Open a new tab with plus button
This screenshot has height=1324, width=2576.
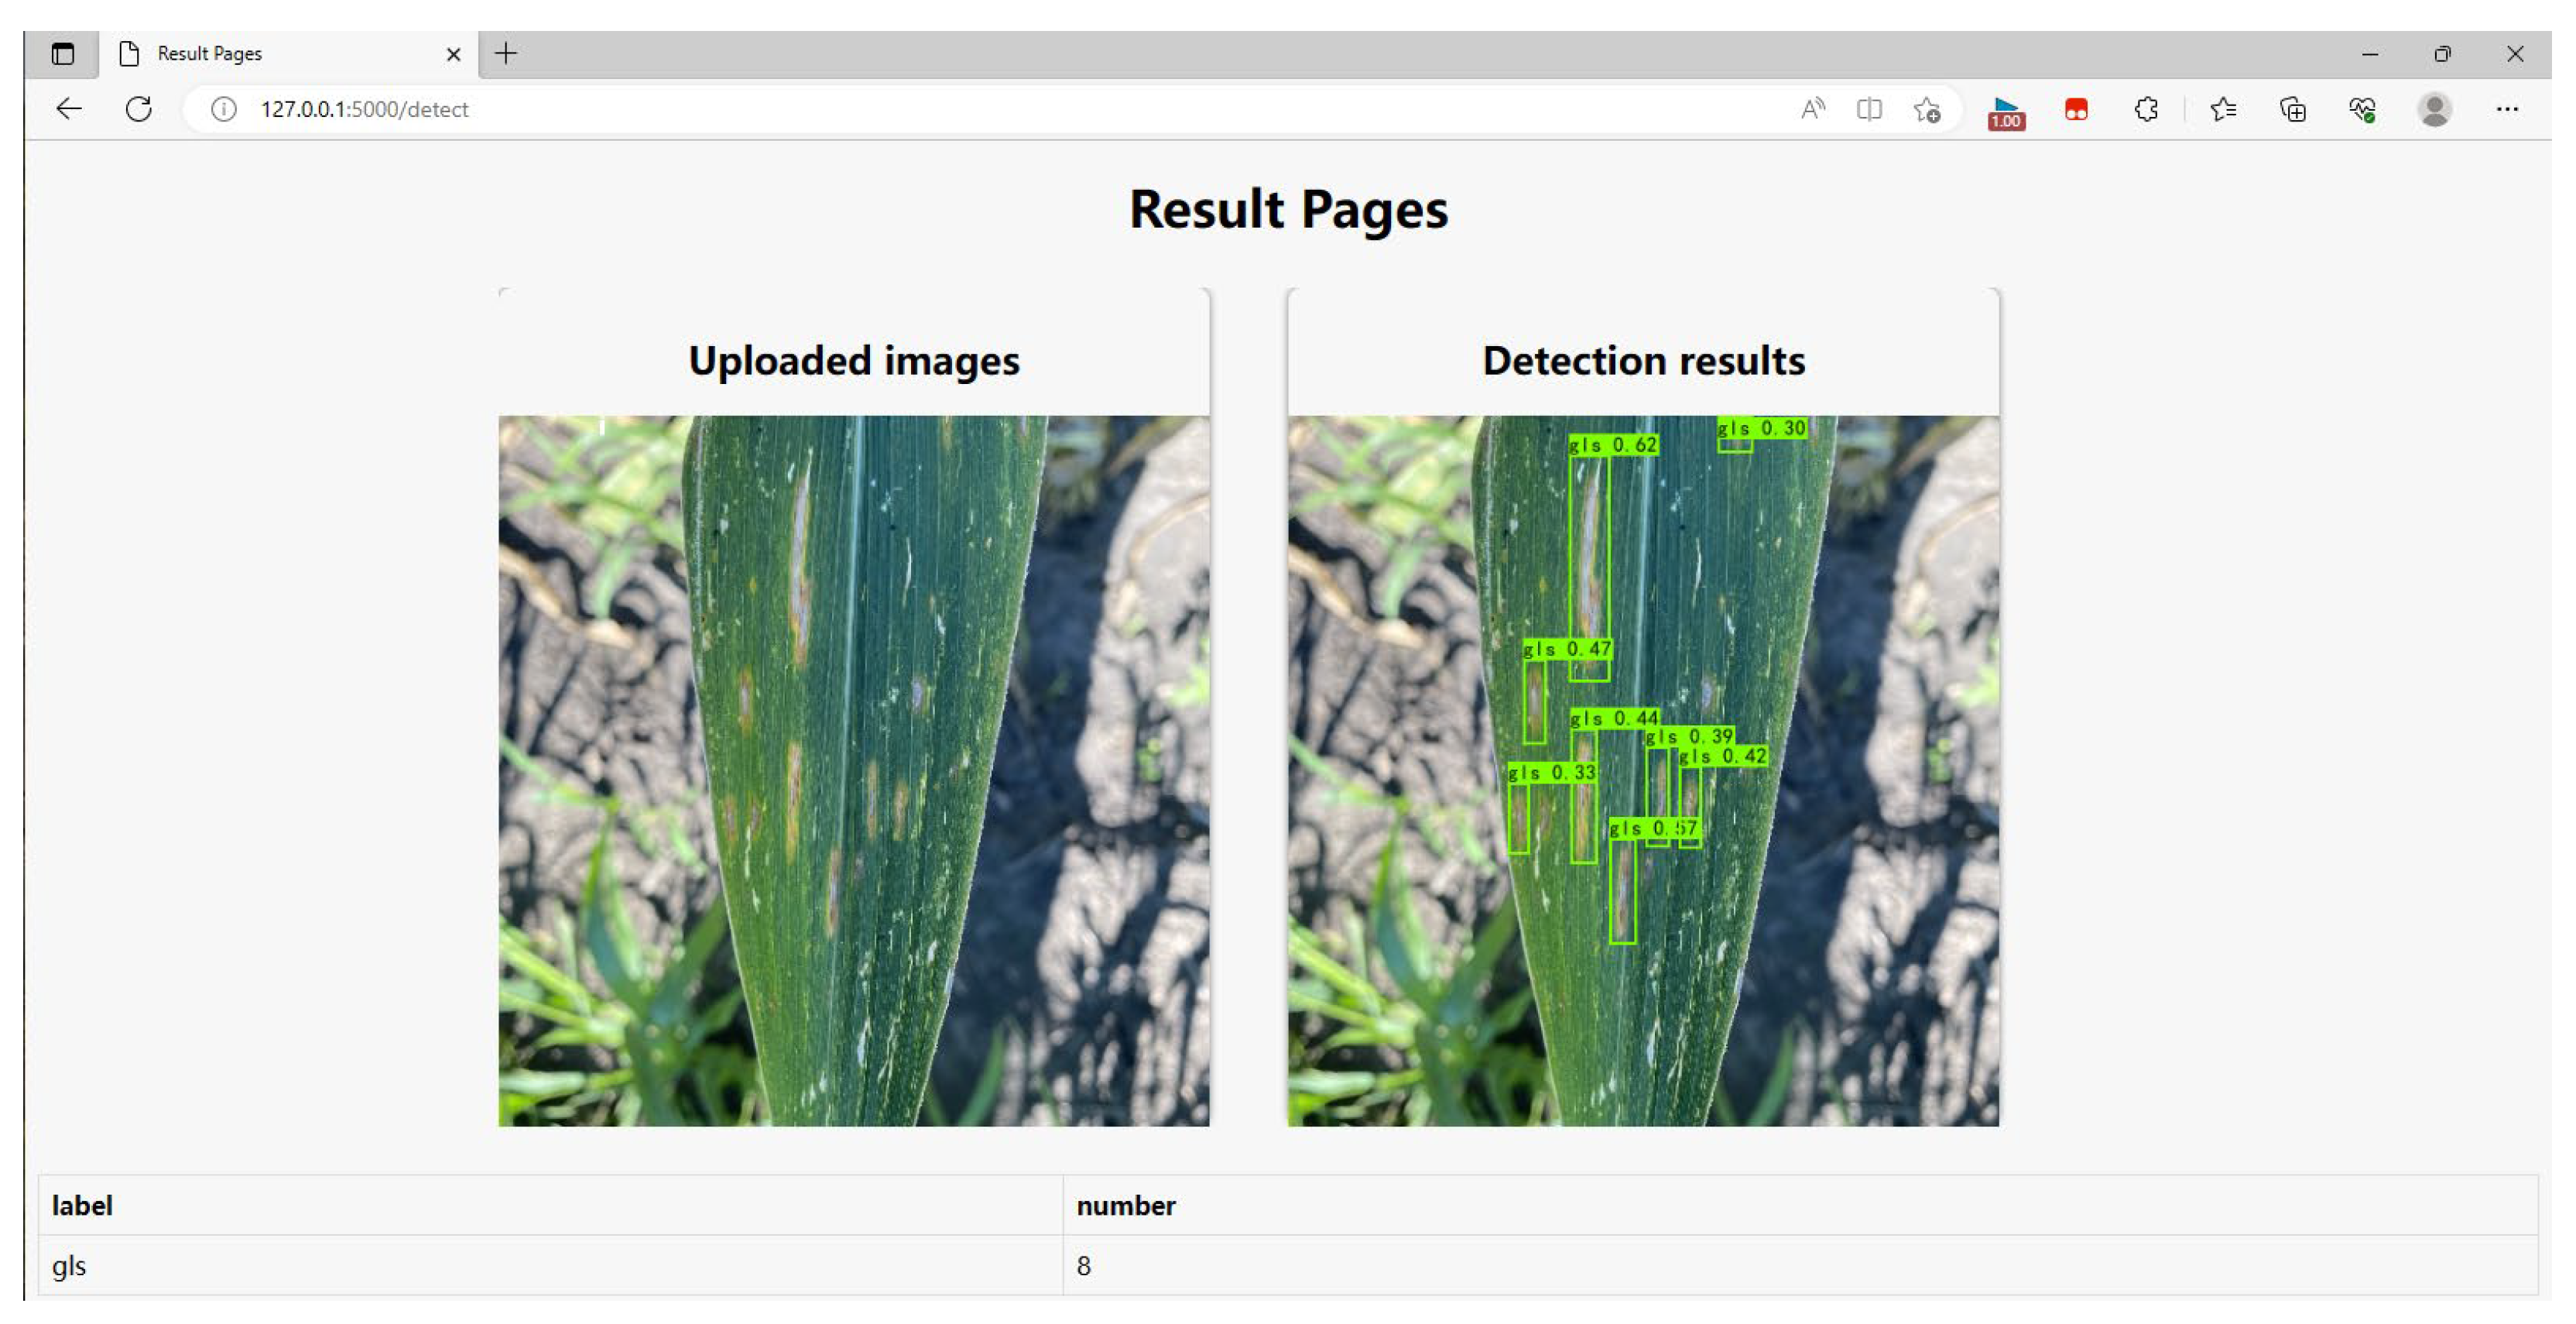pos(506,54)
